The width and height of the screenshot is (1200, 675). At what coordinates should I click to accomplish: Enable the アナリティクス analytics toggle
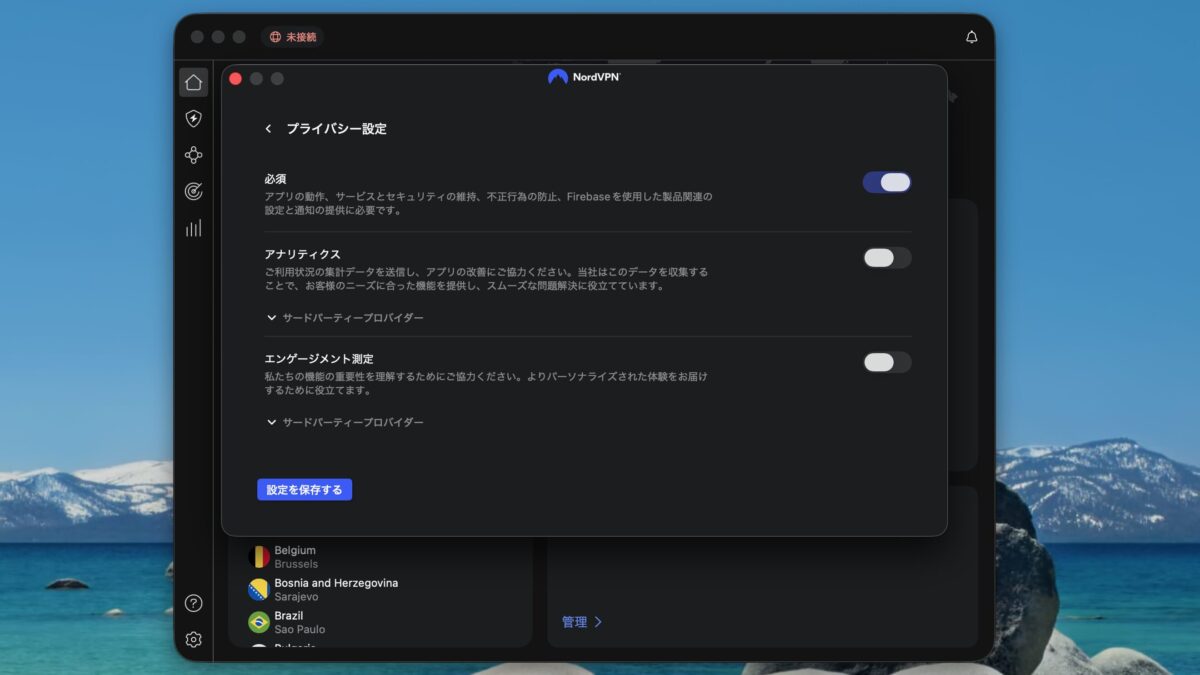886,257
